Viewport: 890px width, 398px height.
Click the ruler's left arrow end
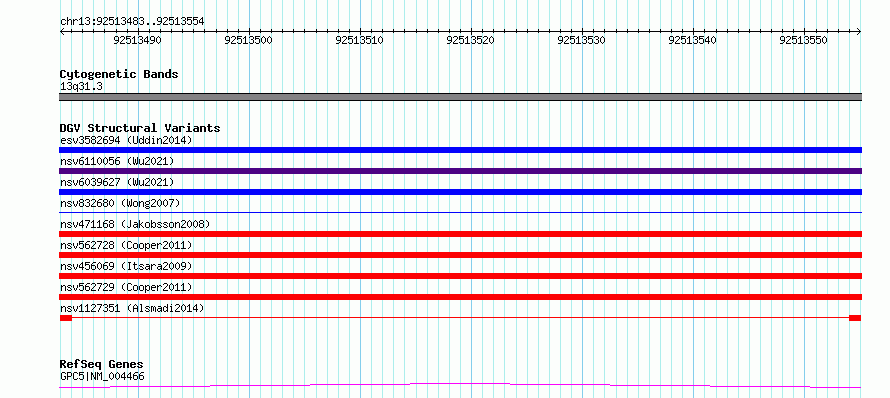(62, 31)
